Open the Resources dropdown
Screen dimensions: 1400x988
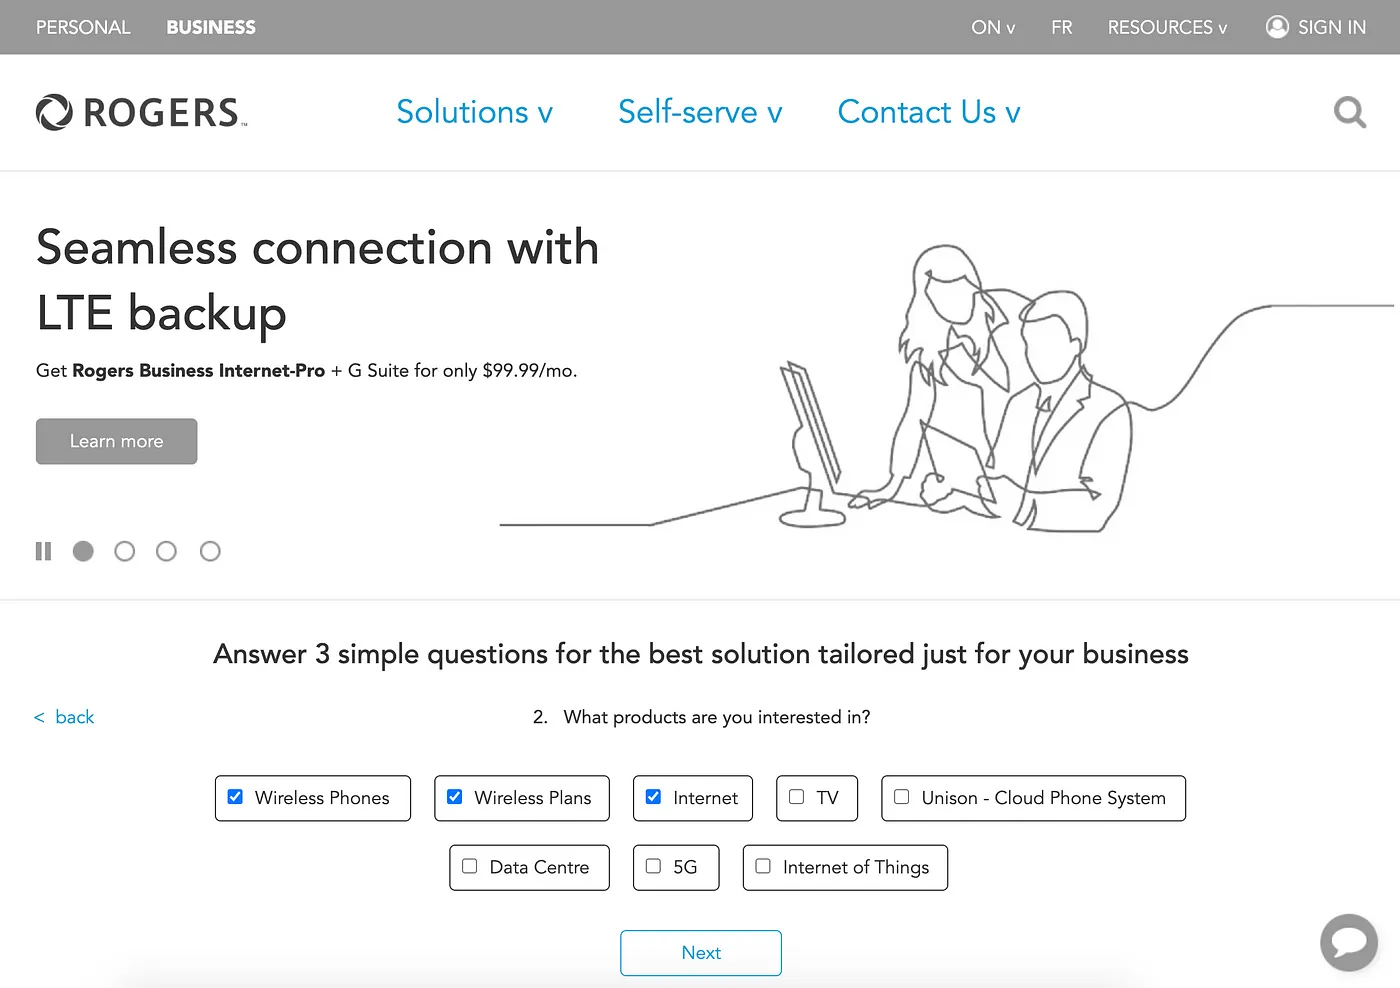point(1167,27)
